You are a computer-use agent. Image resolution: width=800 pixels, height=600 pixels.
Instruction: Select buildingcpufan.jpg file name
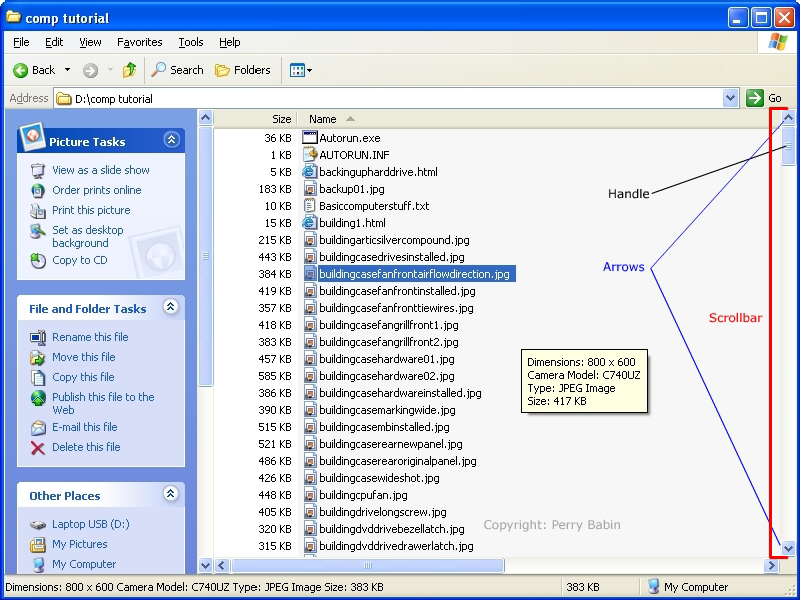363,495
